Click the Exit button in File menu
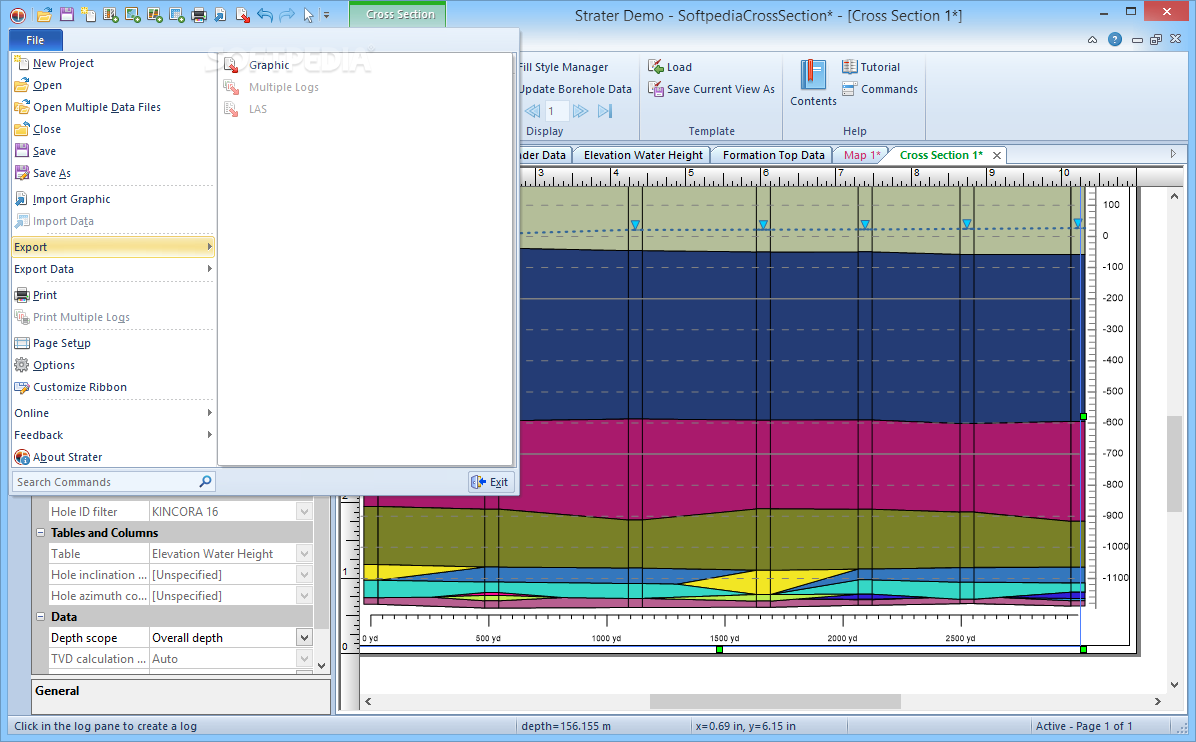The image size is (1196, 742). point(490,482)
